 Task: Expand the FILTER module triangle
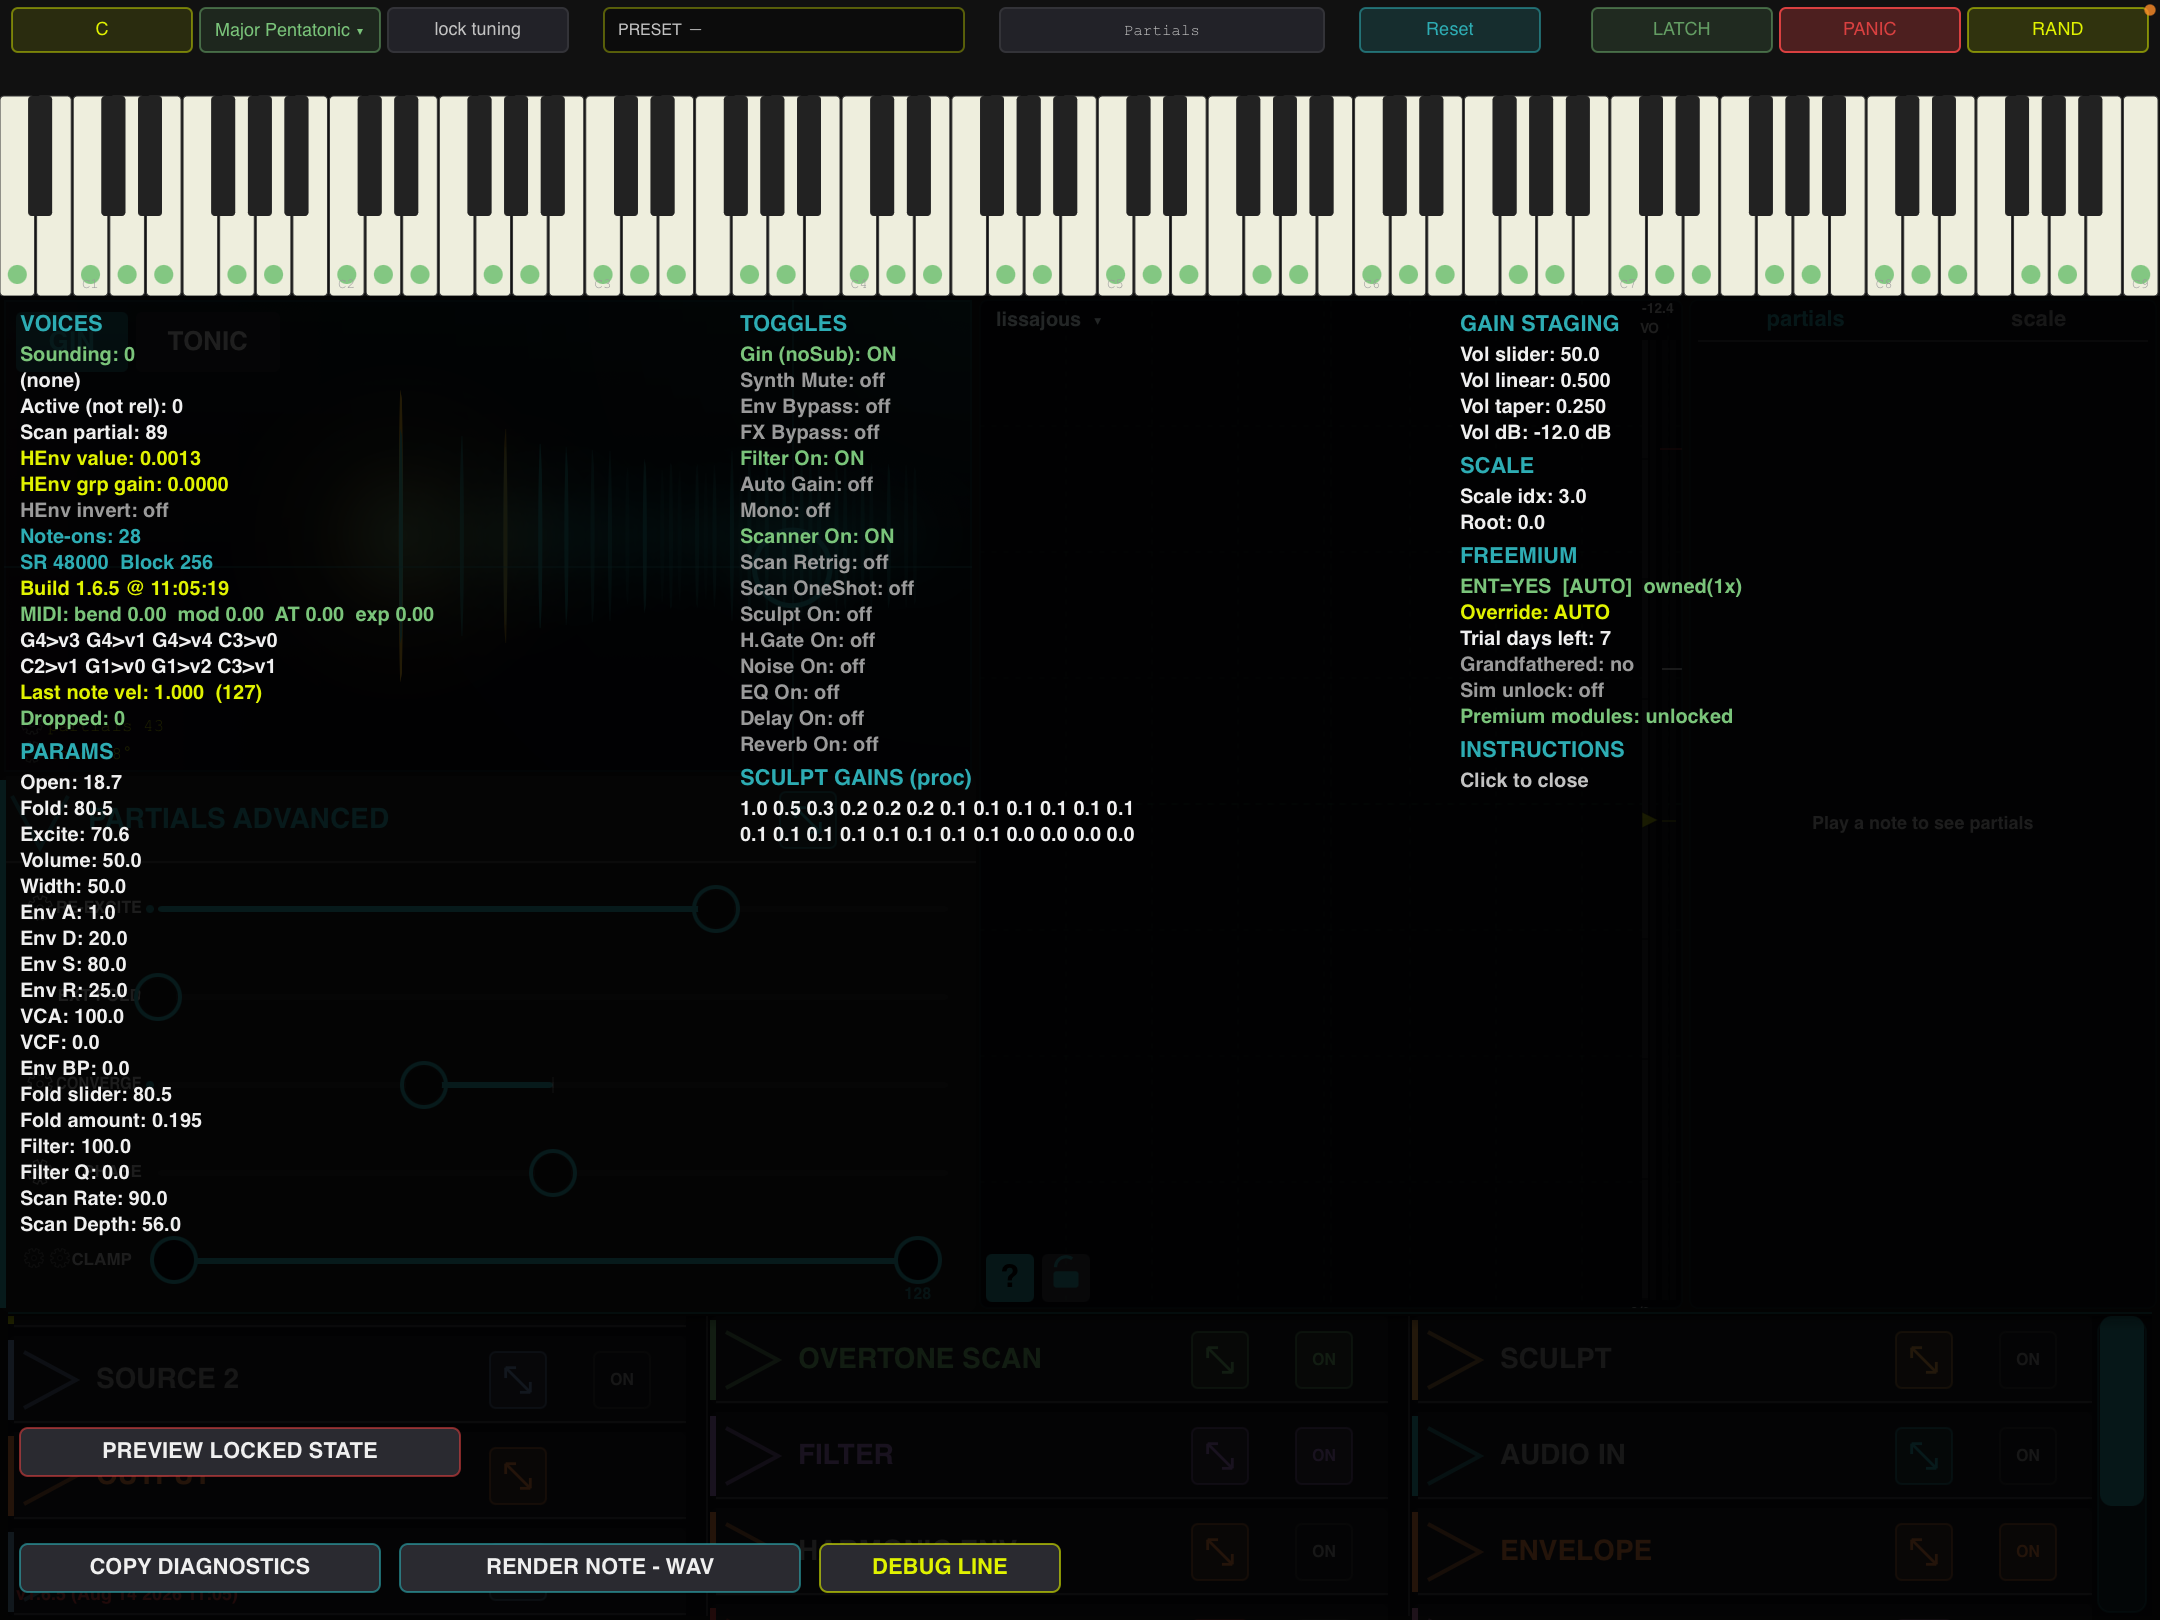tap(752, 1455)
